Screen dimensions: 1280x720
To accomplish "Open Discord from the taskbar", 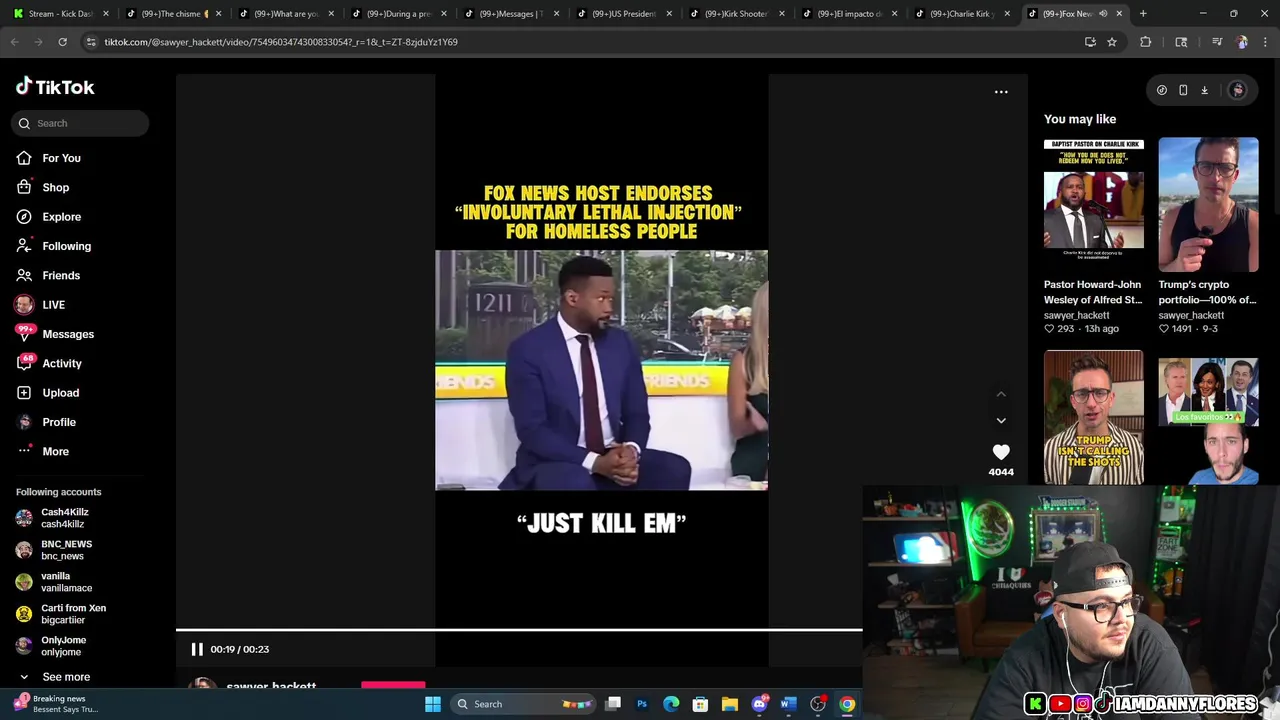I will (759, 704).
